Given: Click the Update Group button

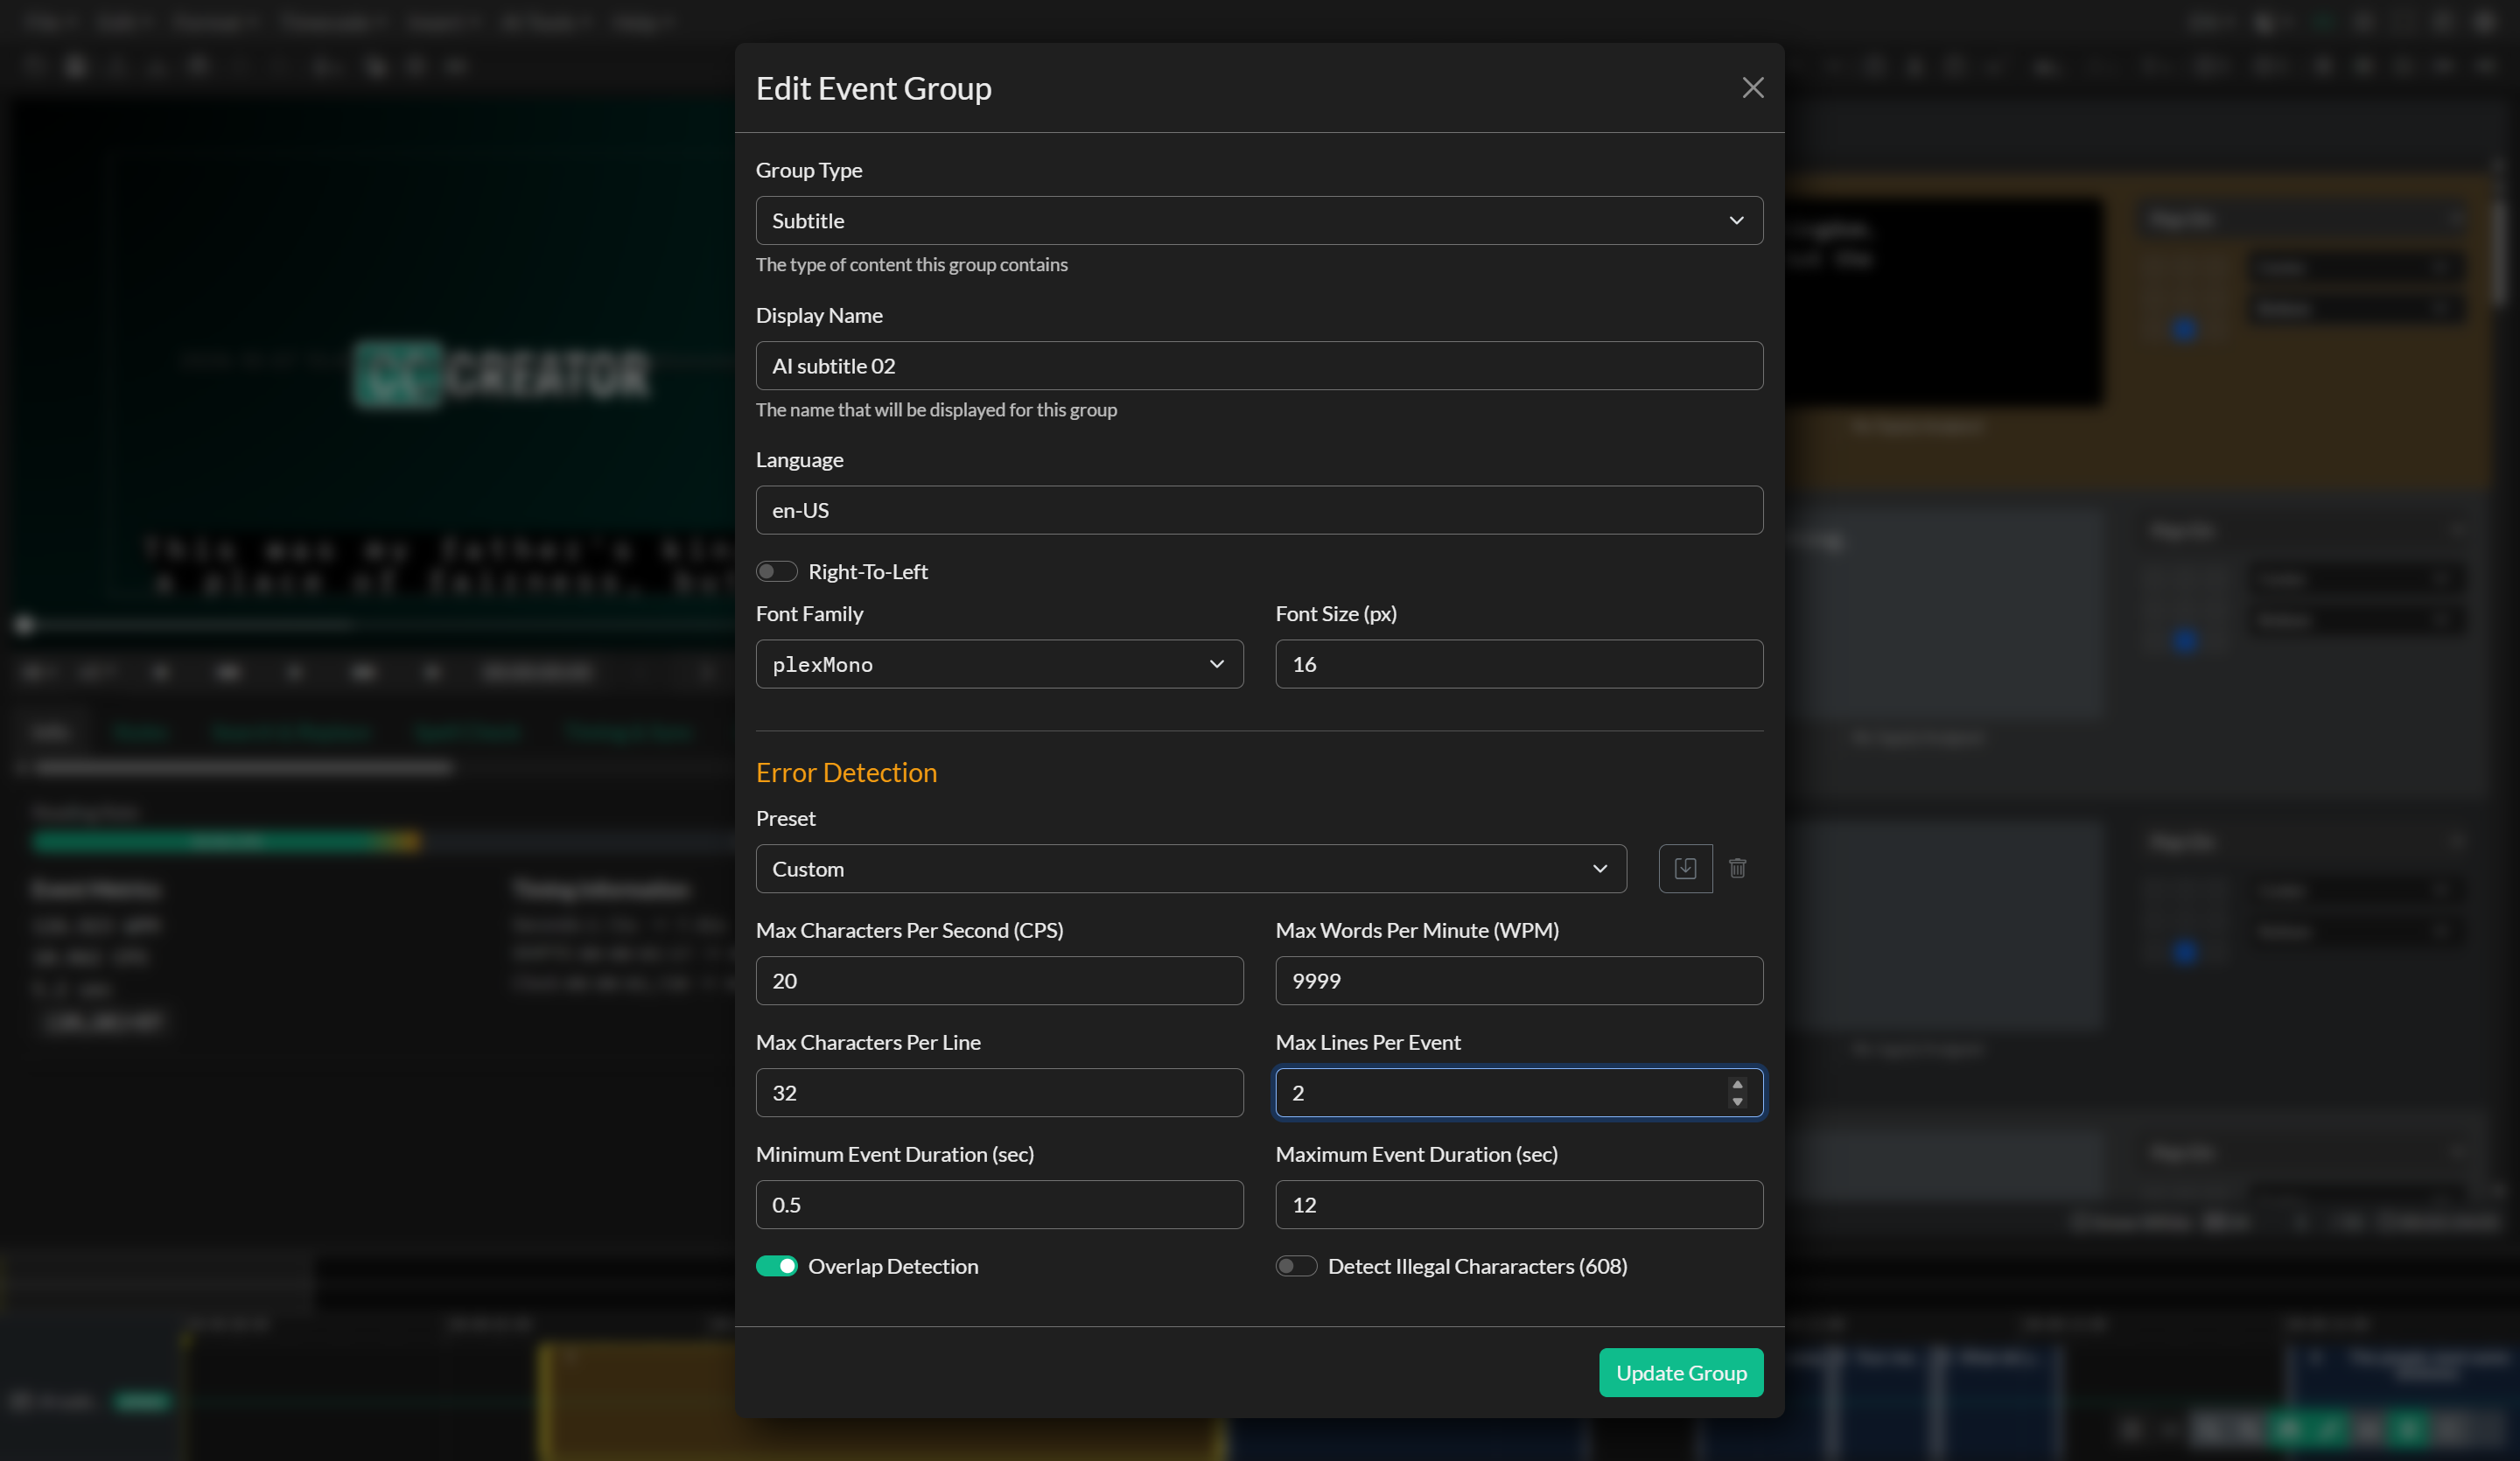Looking at the screenshot, I should 1680,1372.
